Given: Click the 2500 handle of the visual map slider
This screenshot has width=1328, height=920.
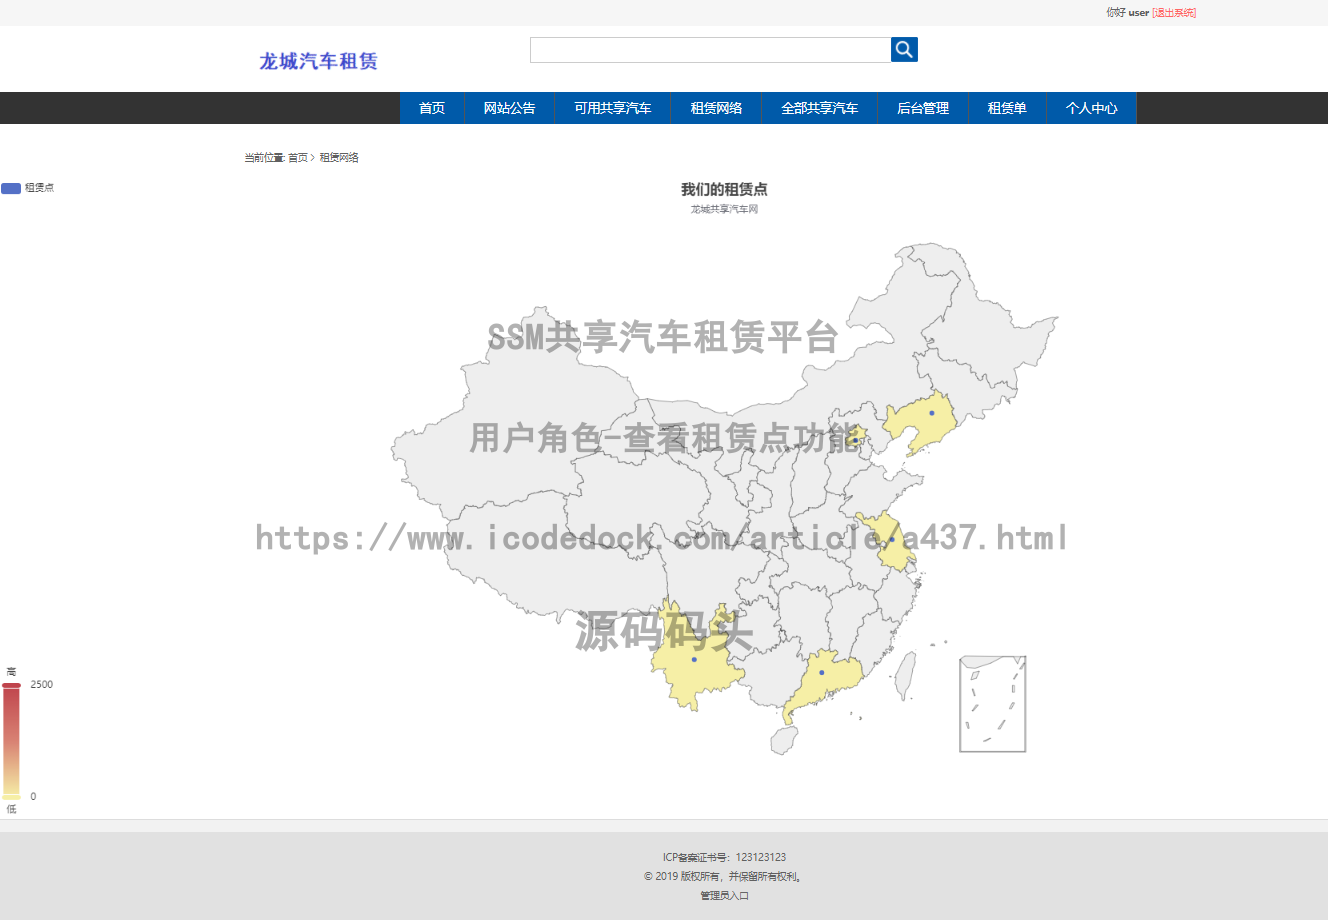Looking at the screenshot, I should click(x=11, y=685).
